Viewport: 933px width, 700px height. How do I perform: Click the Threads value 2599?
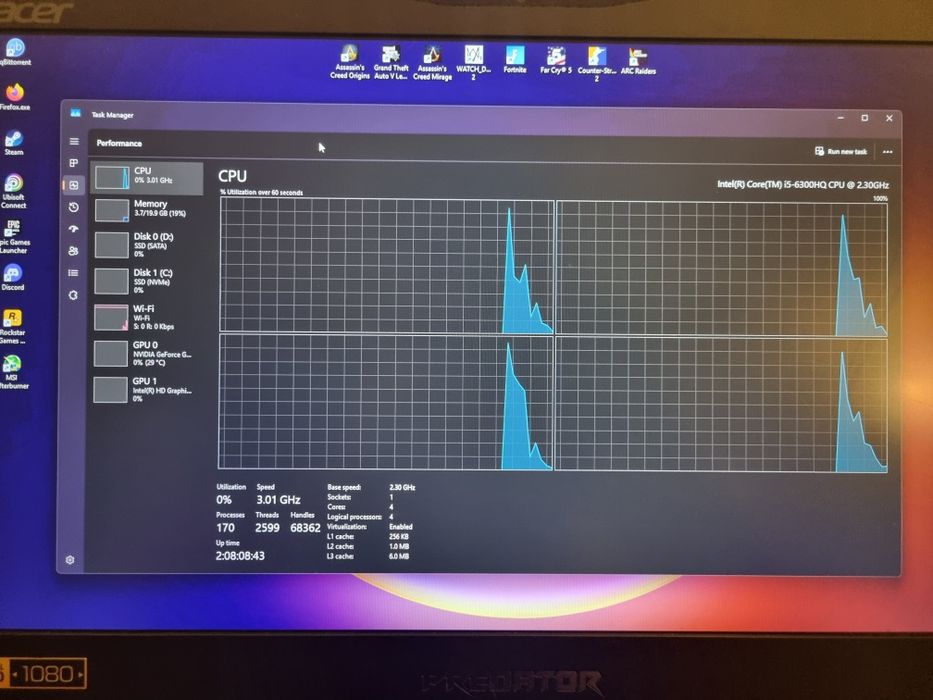point(267,527)
